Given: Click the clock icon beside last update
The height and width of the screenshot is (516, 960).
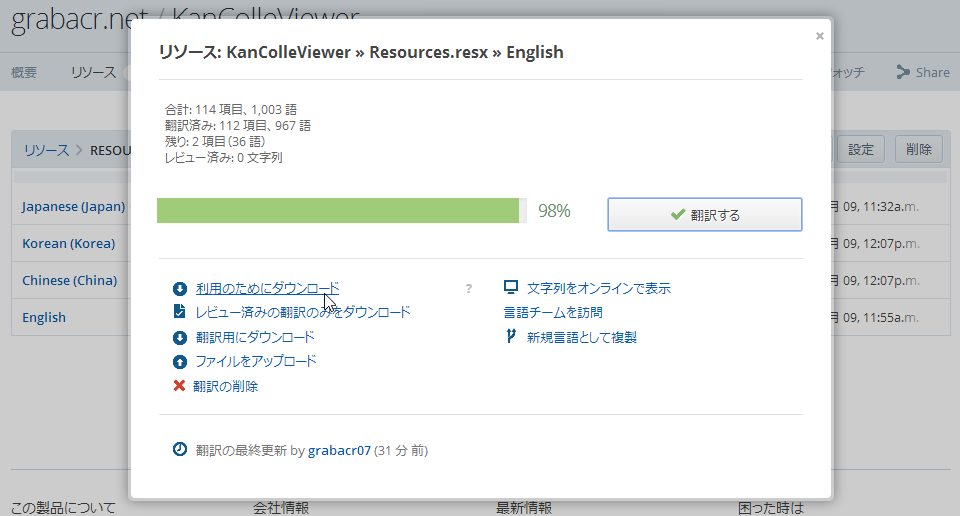Looking at the screenshot, I should (x=179, y=449).
